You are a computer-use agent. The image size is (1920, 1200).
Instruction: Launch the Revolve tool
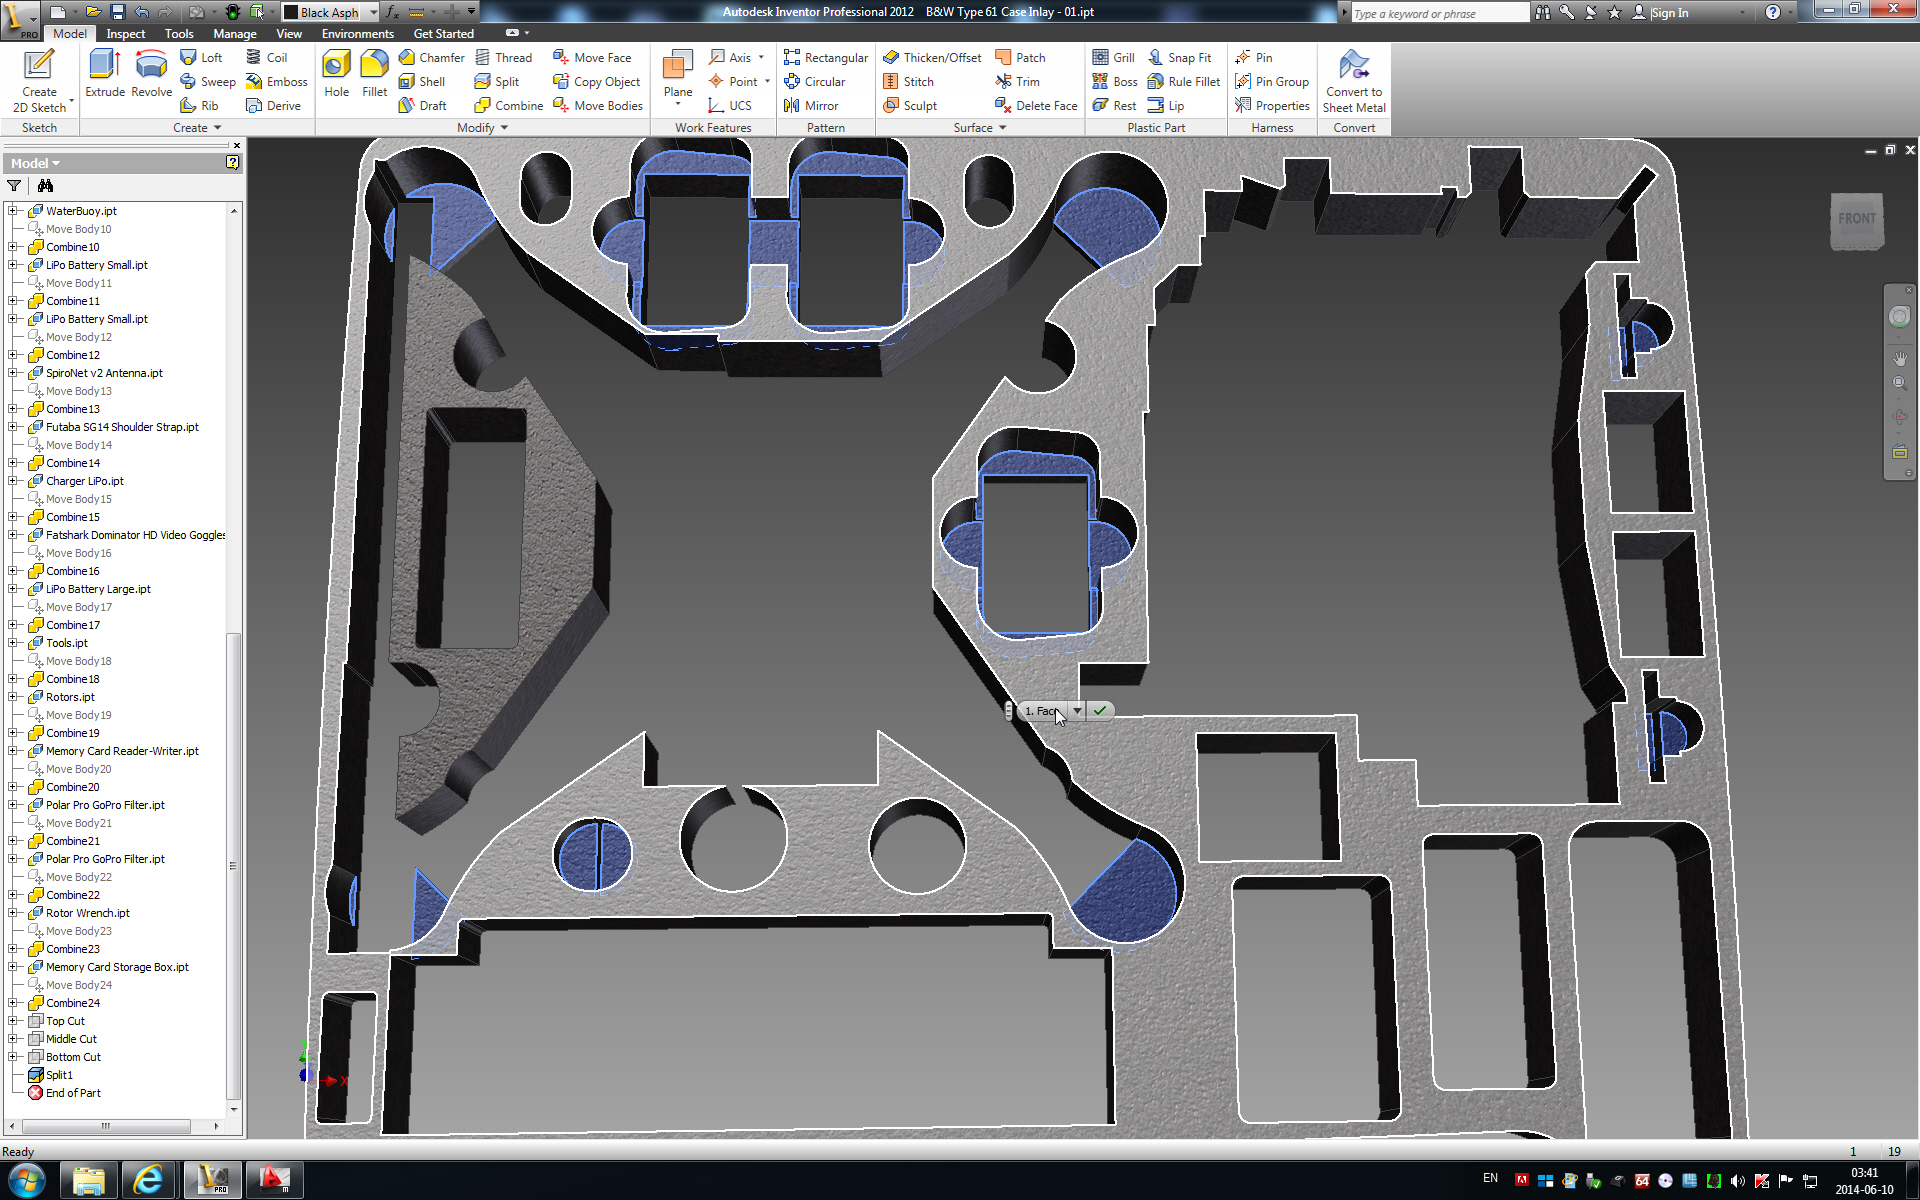(x=151, y=75)
